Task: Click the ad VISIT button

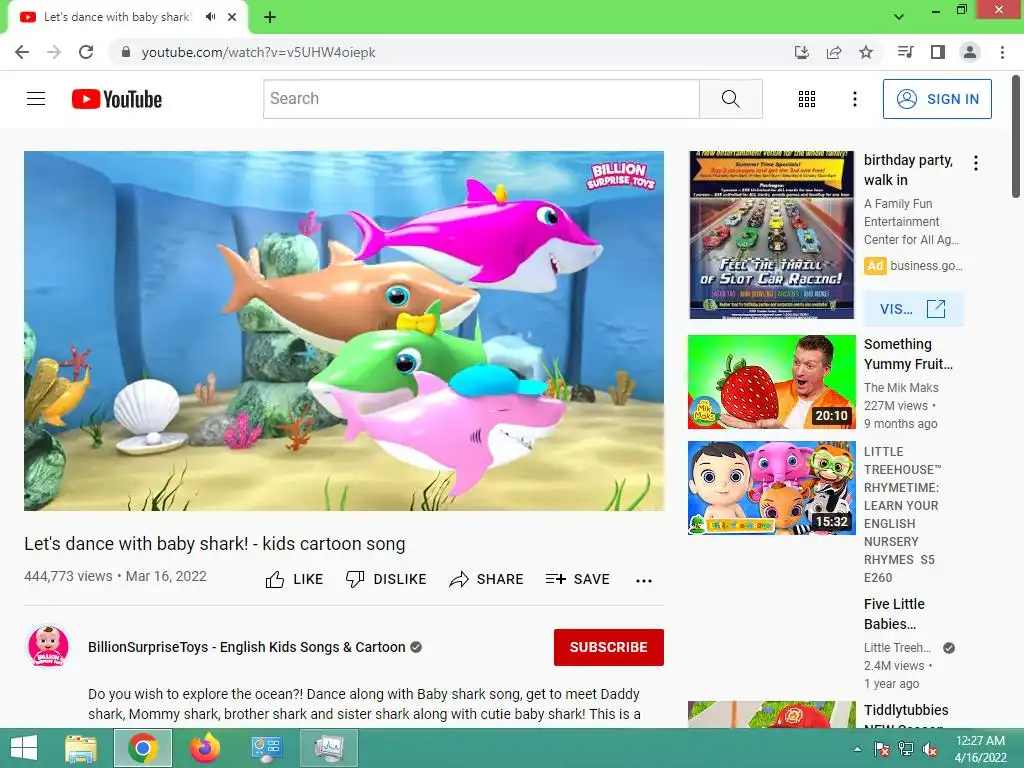Action: point(913,309)
